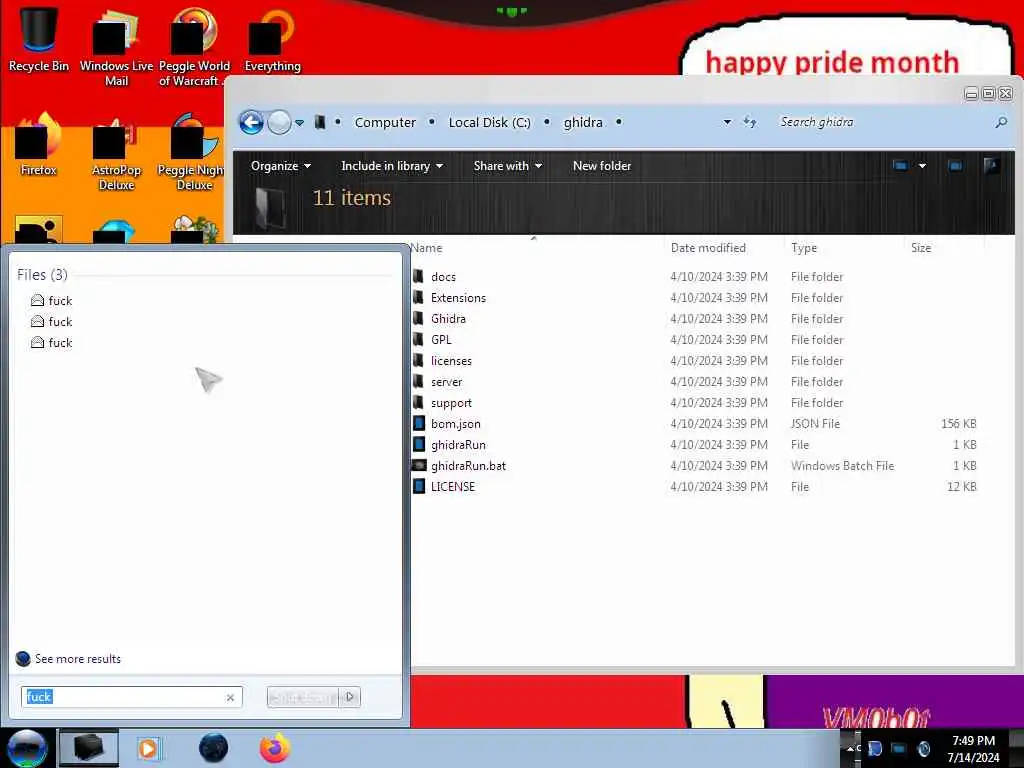
Task: Launch Firefox from the taskbar
Action: (x=274, y=748)
